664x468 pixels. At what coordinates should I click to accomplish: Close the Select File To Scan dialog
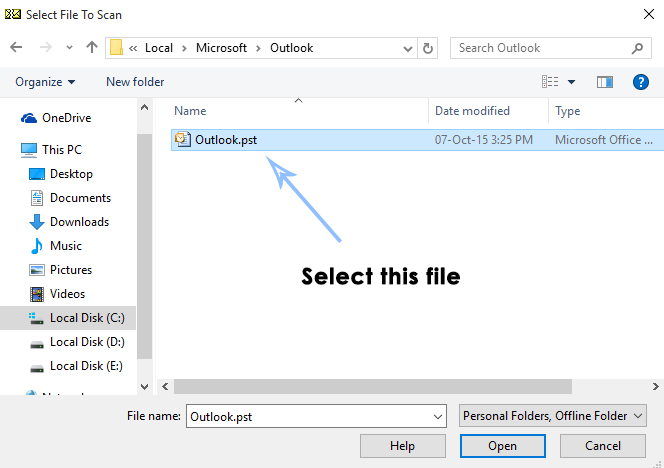648,14
